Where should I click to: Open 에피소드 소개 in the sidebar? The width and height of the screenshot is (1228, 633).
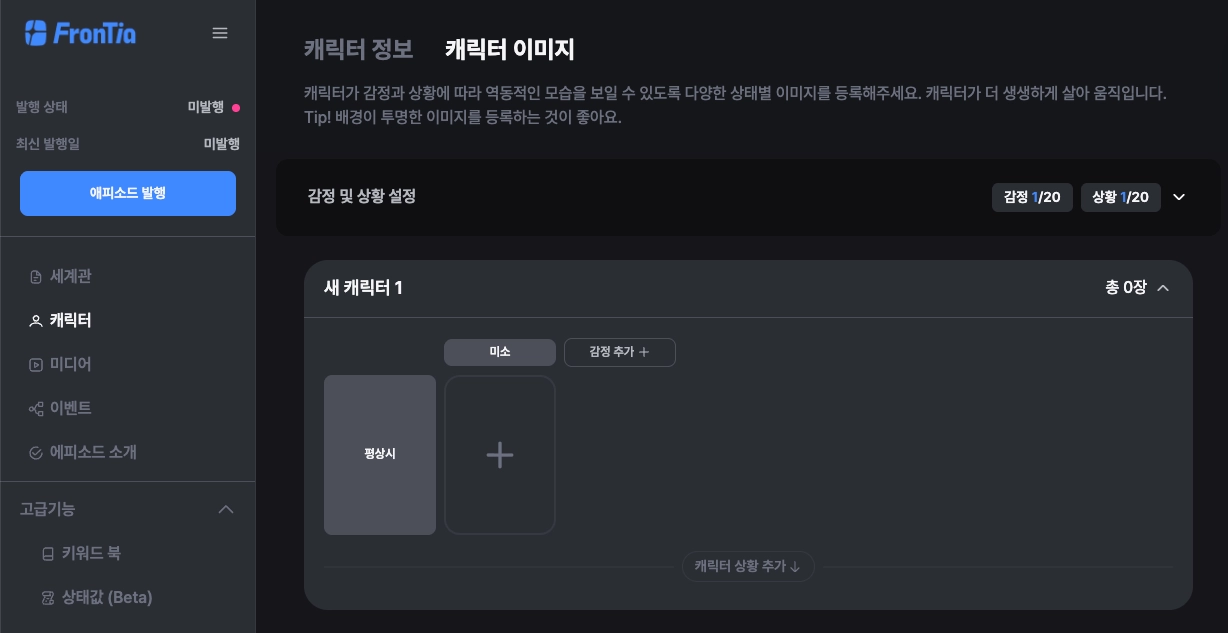coord(92,452)
